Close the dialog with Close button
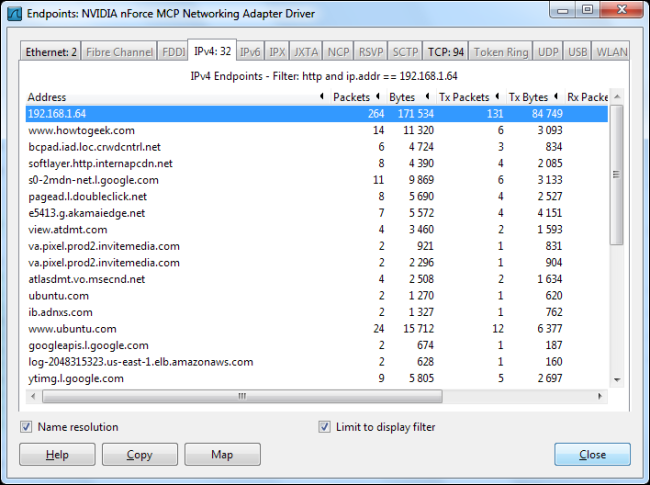 pyautogui.click(x=592, y=455)
